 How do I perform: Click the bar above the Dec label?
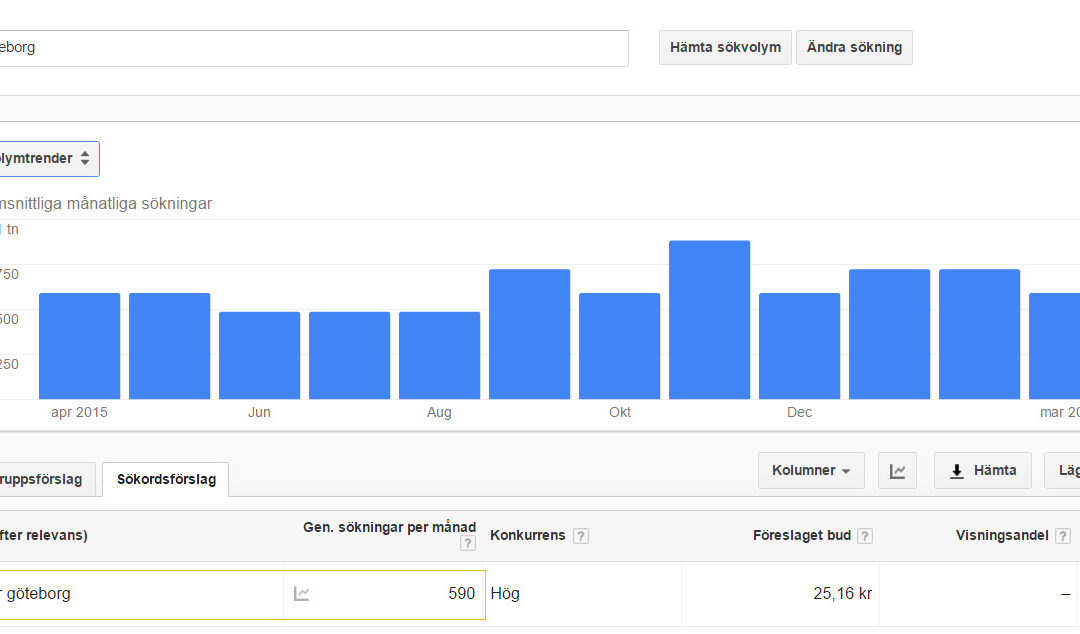click(x=799, y=346)
